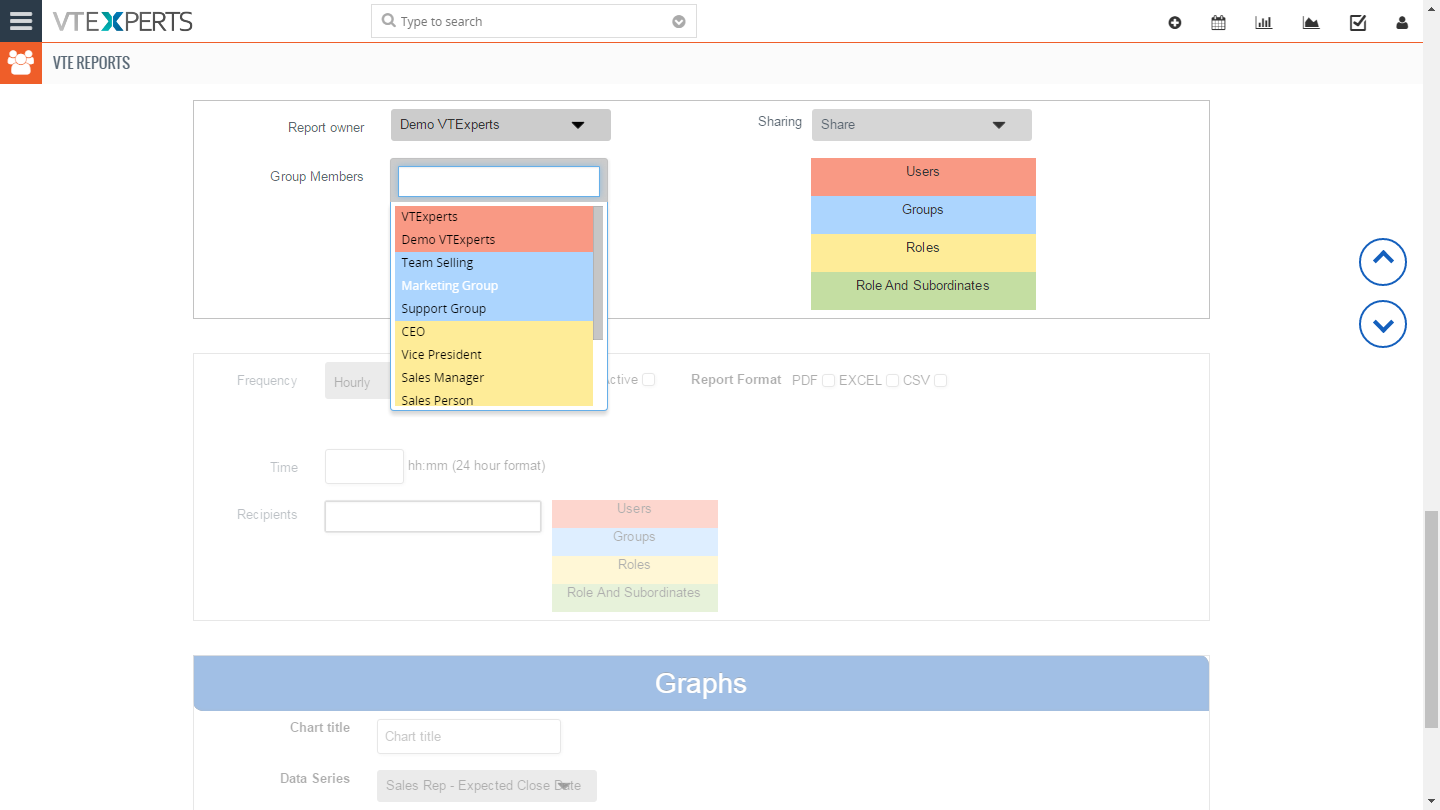
Task: Click Role And Subordinates swatch beside Recipients
Action: [x=635, y=598]
